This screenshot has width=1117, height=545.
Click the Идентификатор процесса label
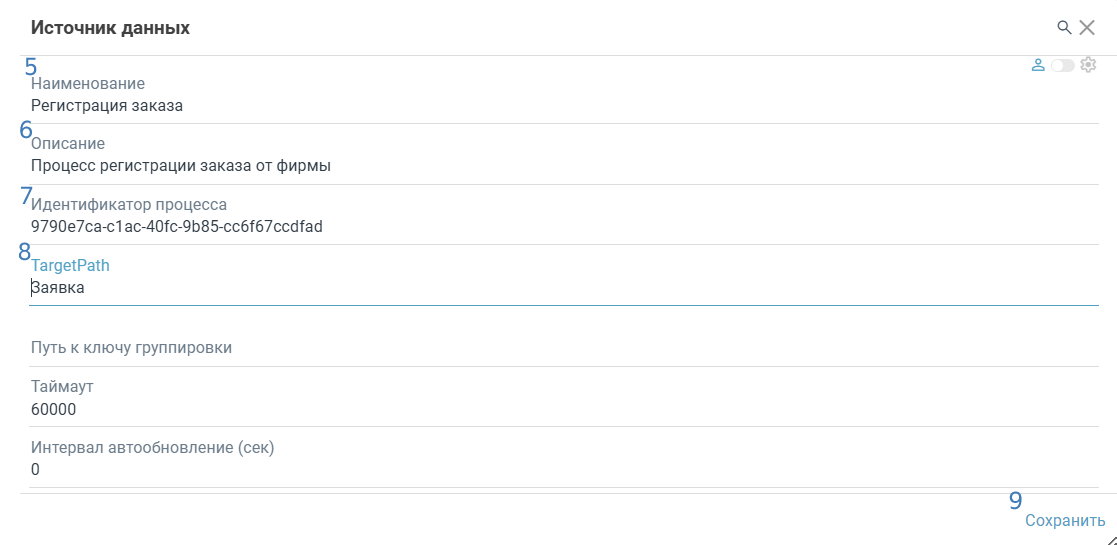[129, 205]
